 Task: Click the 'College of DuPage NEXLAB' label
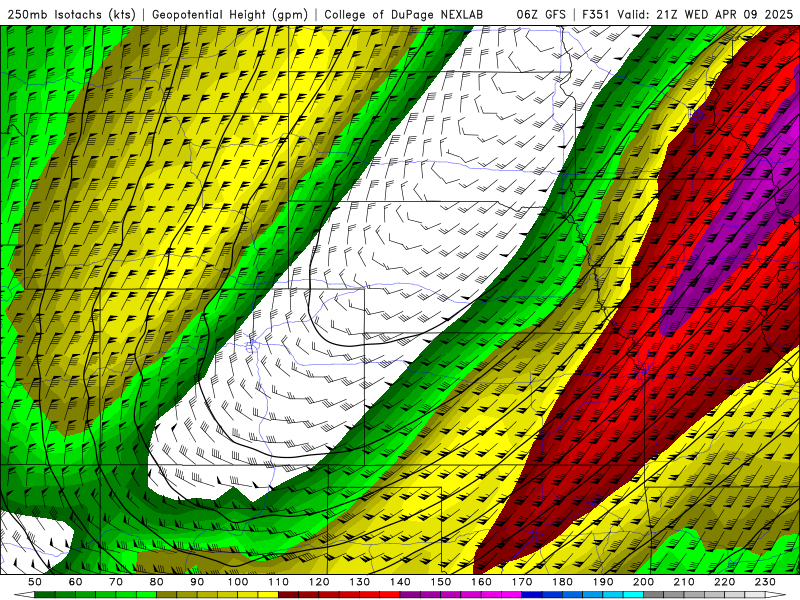tap(404, 15)
